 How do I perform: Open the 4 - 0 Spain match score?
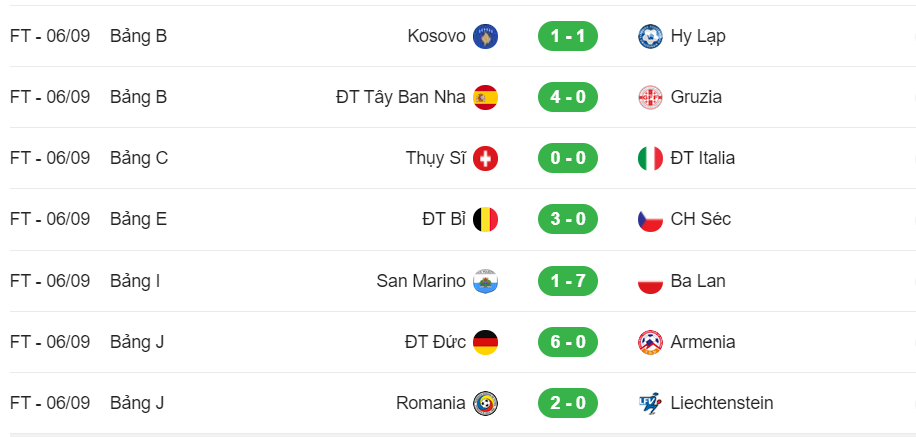[568, 97]
